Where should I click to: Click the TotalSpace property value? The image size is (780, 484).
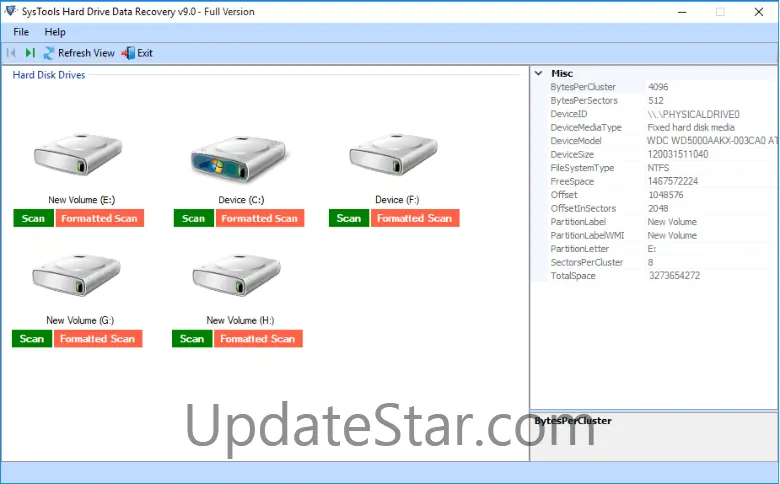point(674,276)
